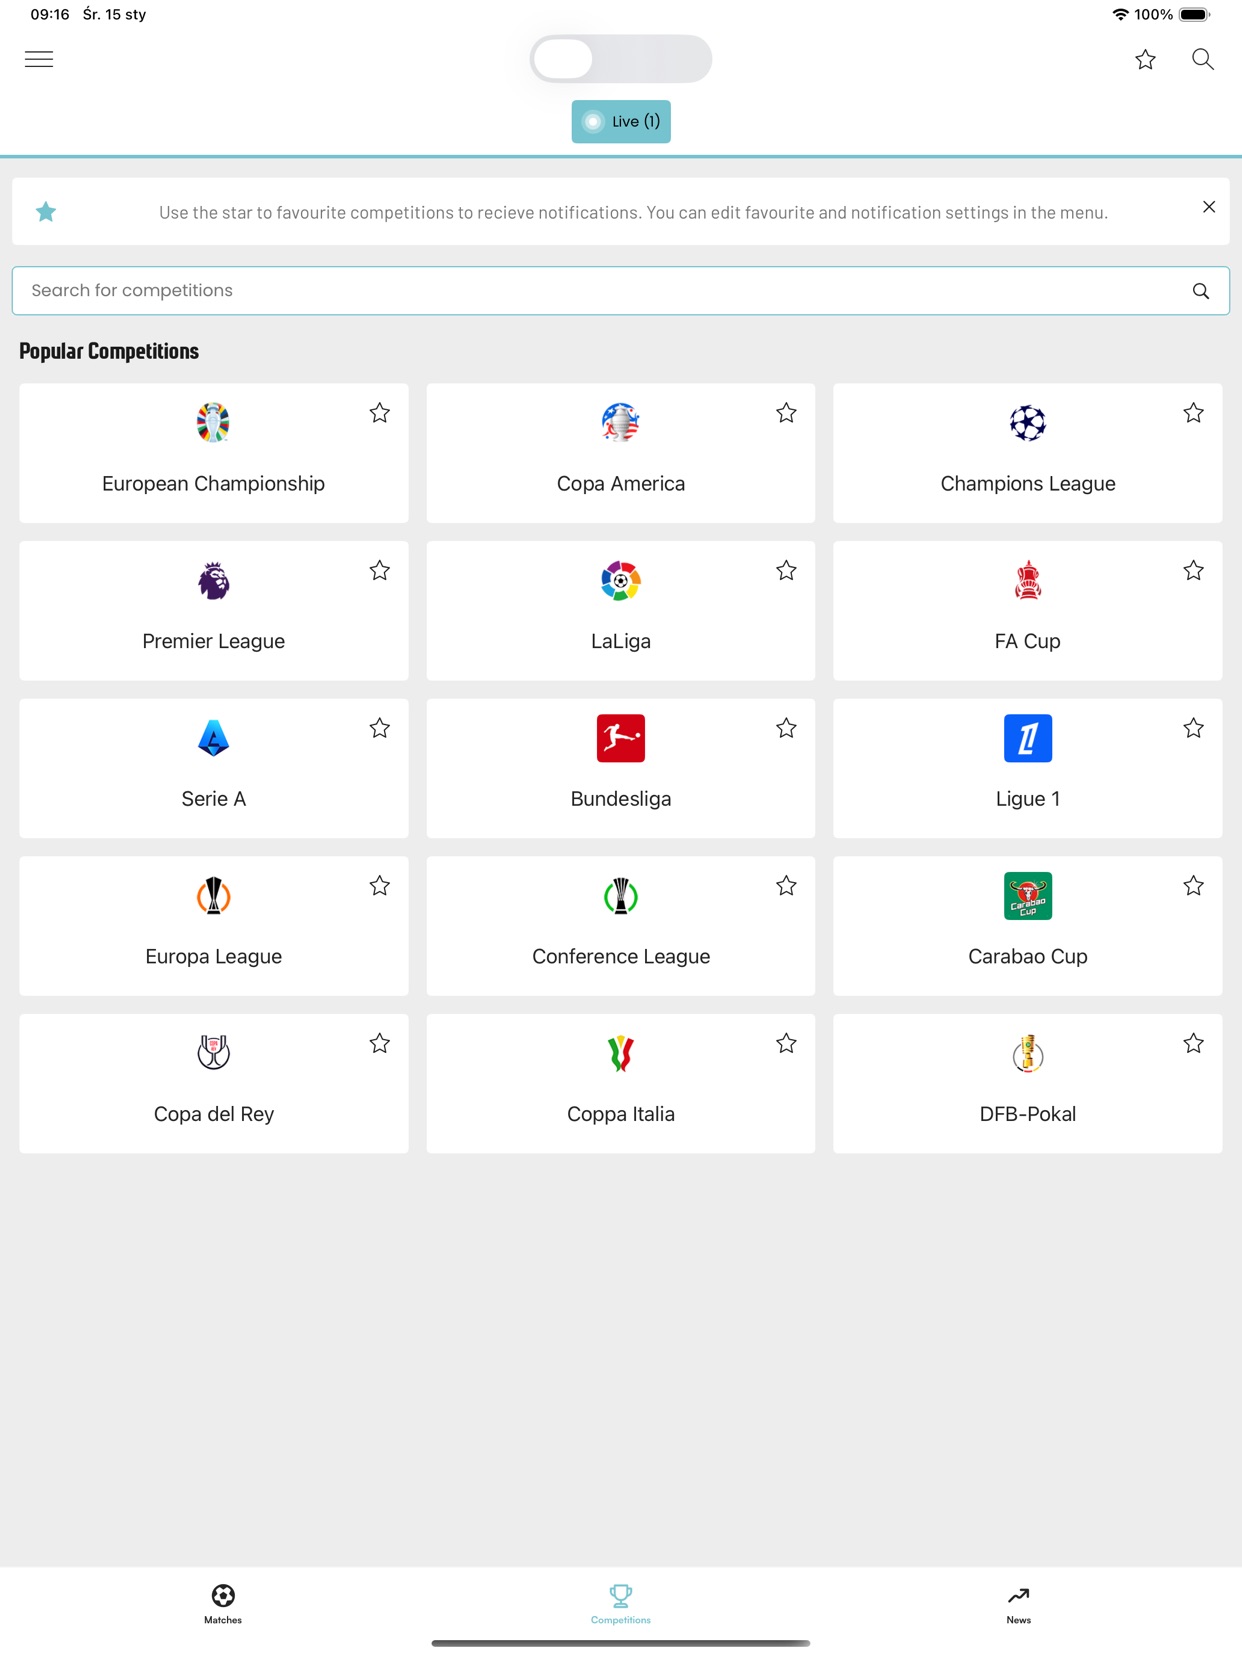Tap the Wi-Fi status icon
The image size is (1242, 1656).
[1120, 15]
